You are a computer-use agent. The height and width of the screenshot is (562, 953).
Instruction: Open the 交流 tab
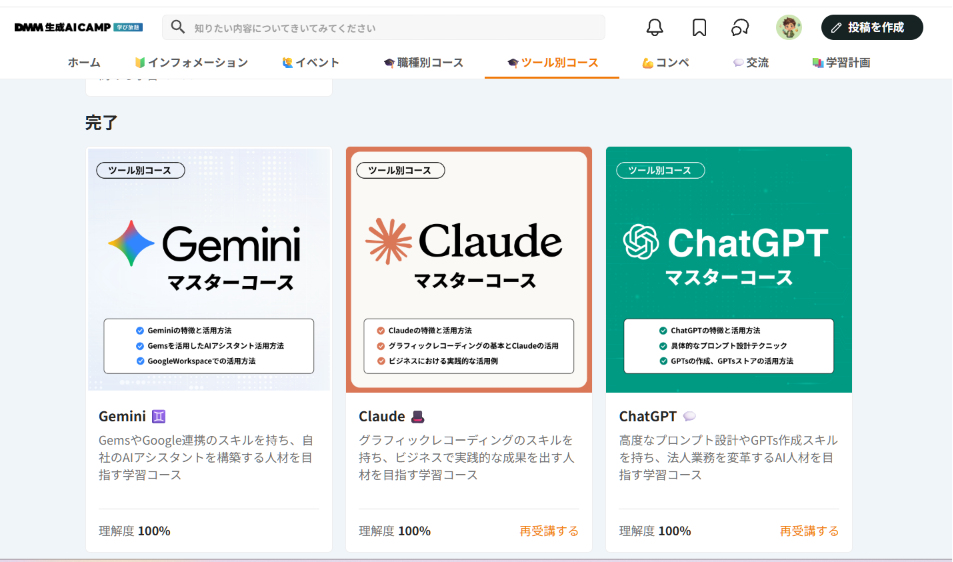[751, 63]
